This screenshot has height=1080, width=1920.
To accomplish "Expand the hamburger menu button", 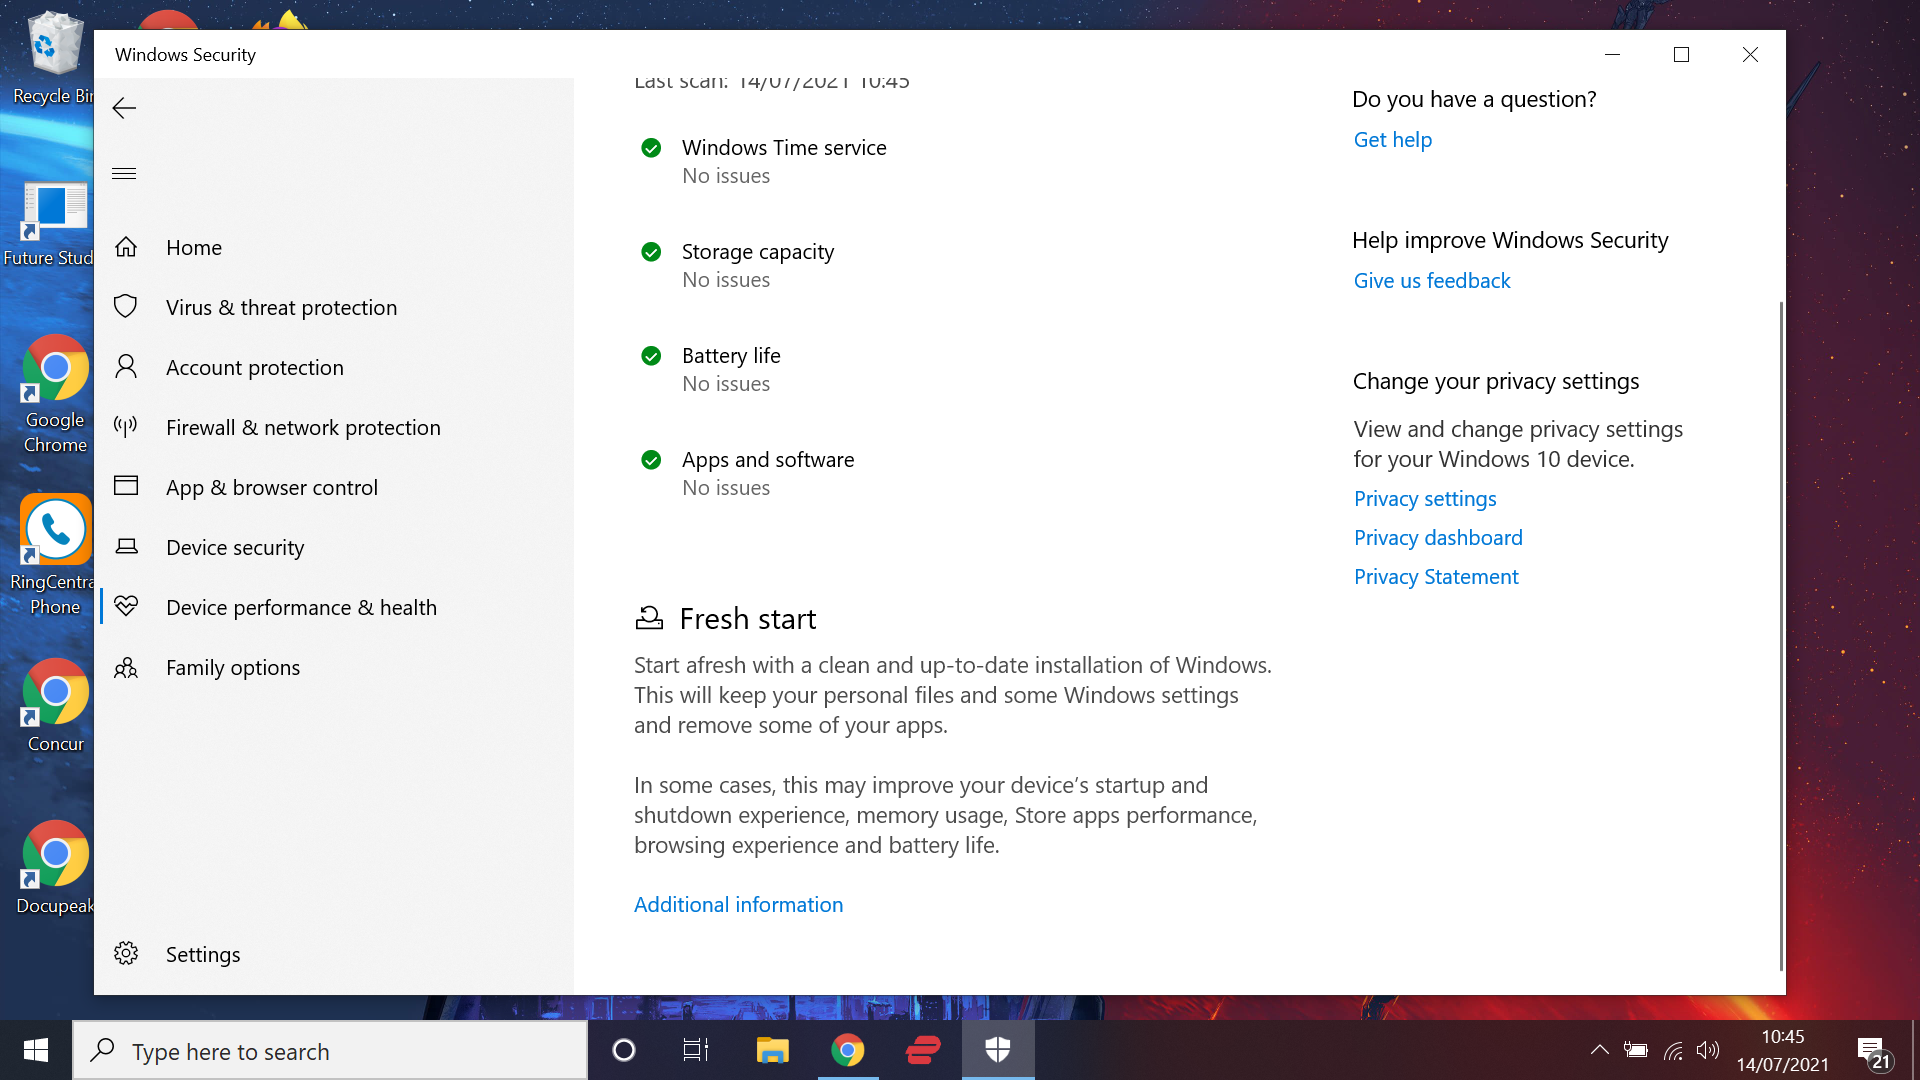I will point(124,173).
